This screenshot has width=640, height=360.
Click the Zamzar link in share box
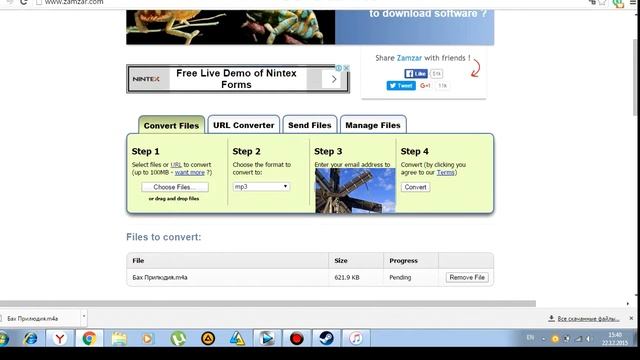click(x=409, y=58)
